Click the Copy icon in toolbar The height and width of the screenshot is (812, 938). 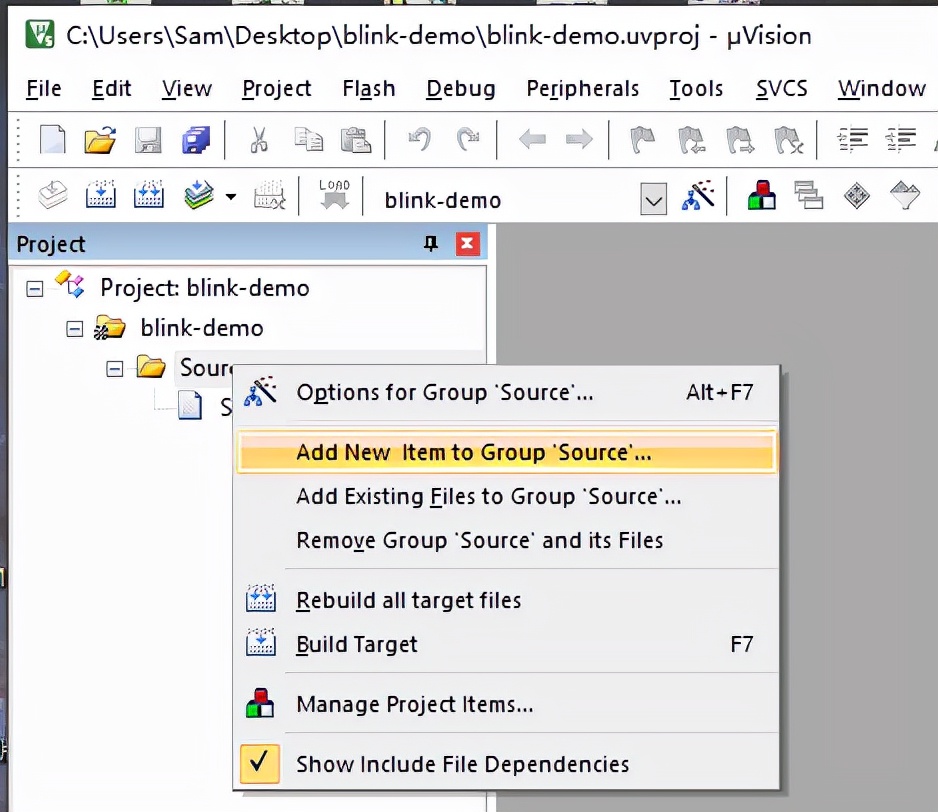pos(309,139)
